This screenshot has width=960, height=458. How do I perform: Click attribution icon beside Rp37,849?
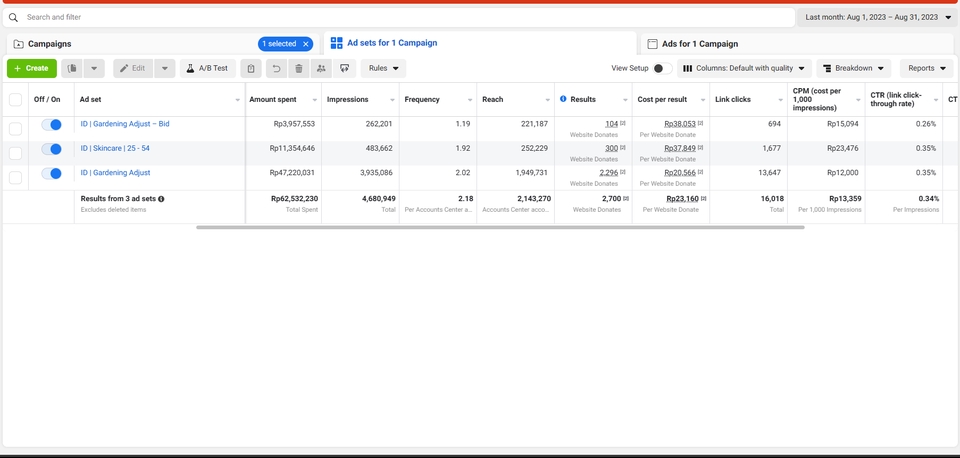pos(700,148)
